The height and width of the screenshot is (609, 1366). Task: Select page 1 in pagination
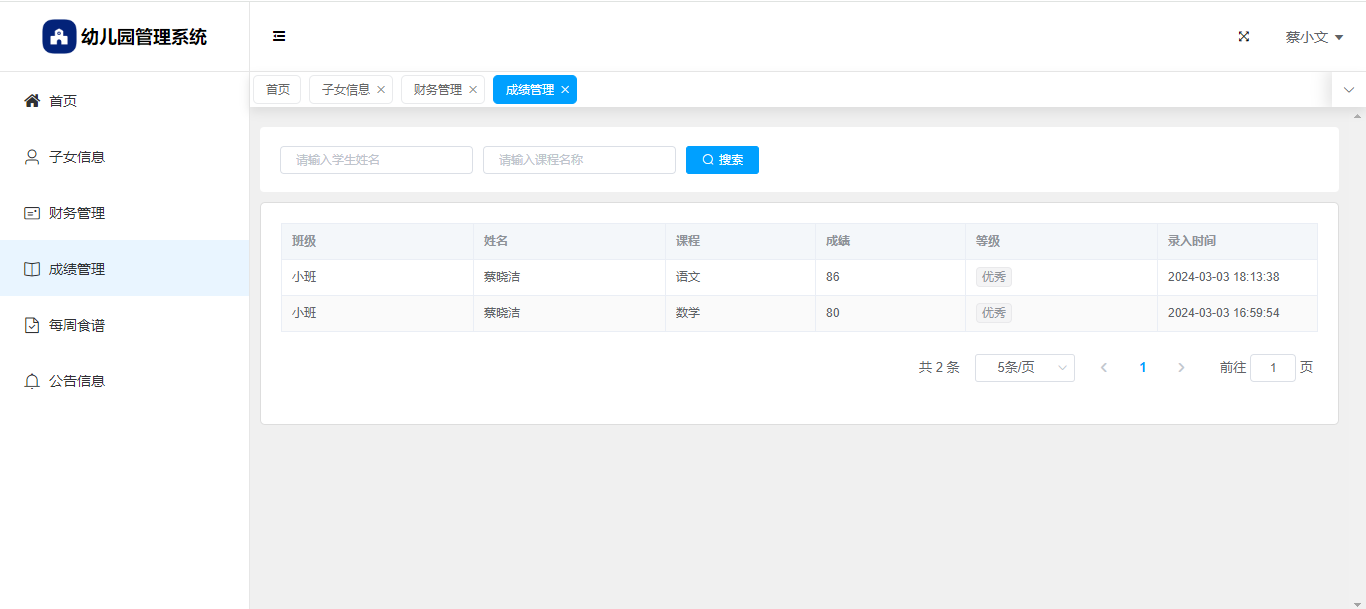click(x=1142, y=368)
